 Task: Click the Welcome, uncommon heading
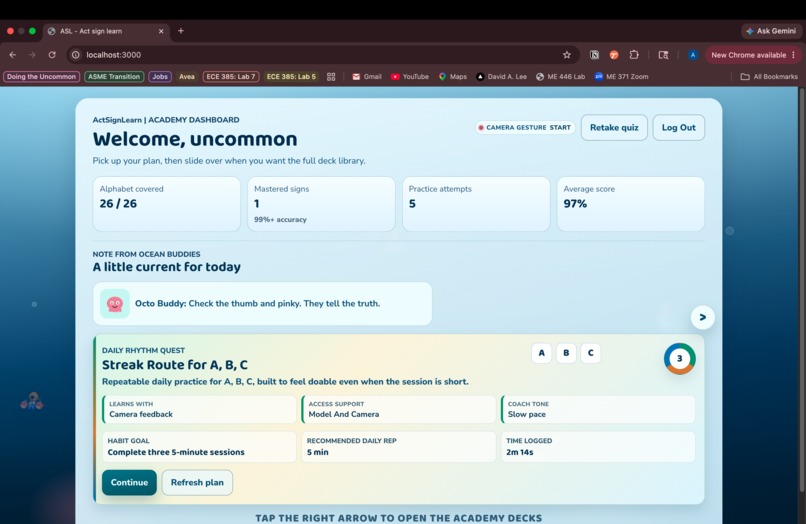[195, 139]
